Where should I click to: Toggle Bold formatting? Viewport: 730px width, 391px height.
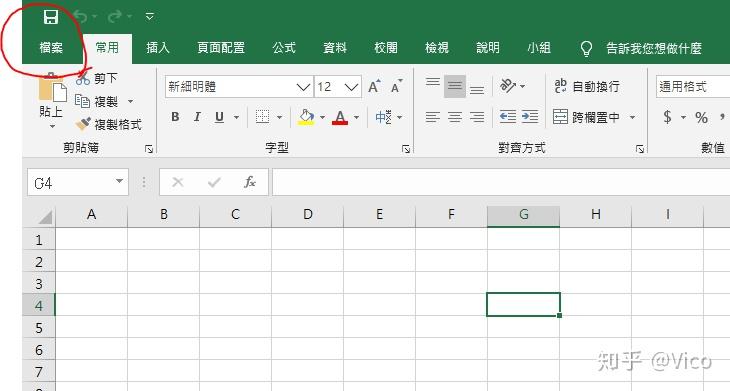pos(175,117)
